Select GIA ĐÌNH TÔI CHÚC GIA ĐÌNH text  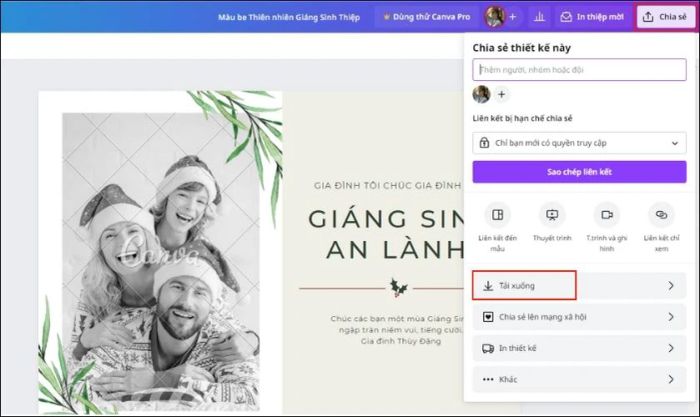click(x=388, y=185)
